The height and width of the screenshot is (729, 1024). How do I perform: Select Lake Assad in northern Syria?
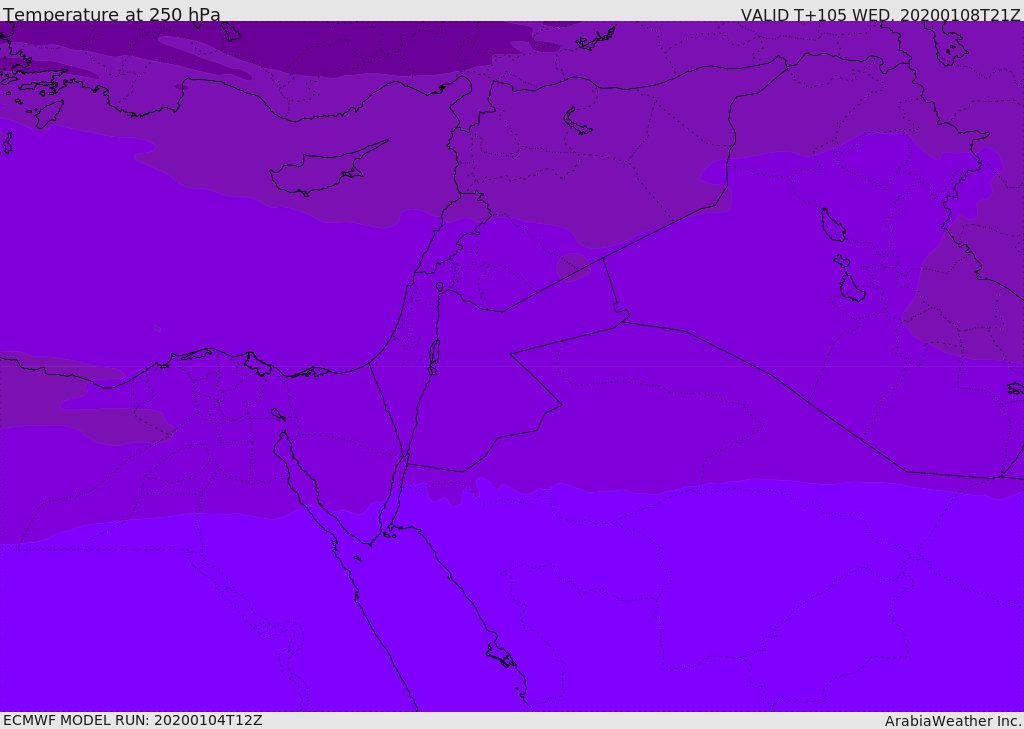(577, 122)
